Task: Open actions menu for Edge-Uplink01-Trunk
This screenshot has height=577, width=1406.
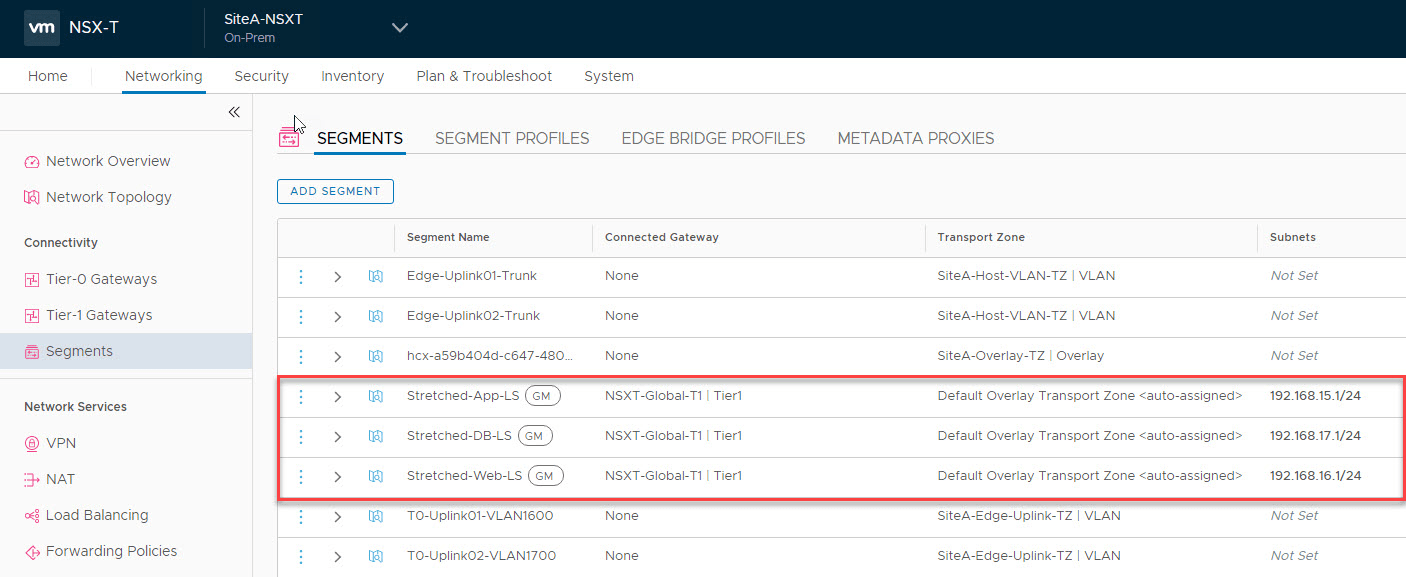Action: pos(301,276)
